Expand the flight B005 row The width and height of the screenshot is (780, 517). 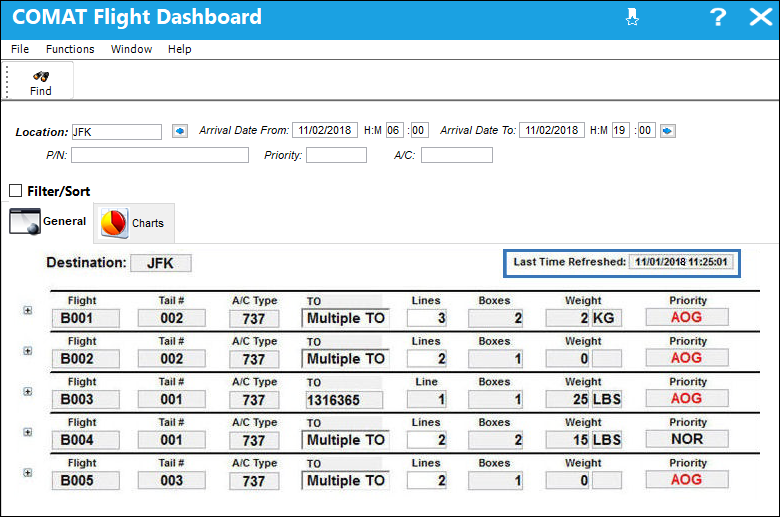coord(28,473)
